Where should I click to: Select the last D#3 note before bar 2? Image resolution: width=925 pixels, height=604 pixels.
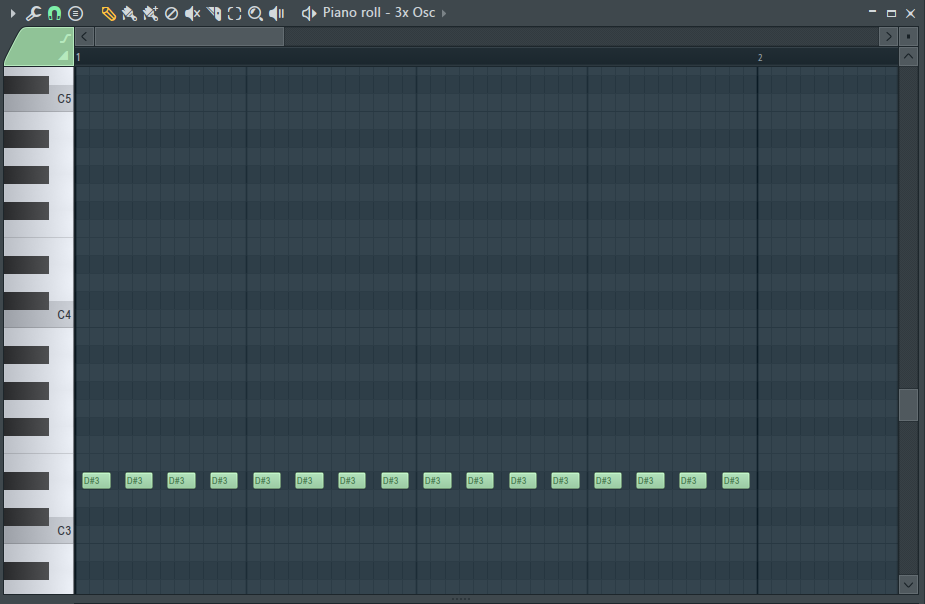(x=736, y=481)
